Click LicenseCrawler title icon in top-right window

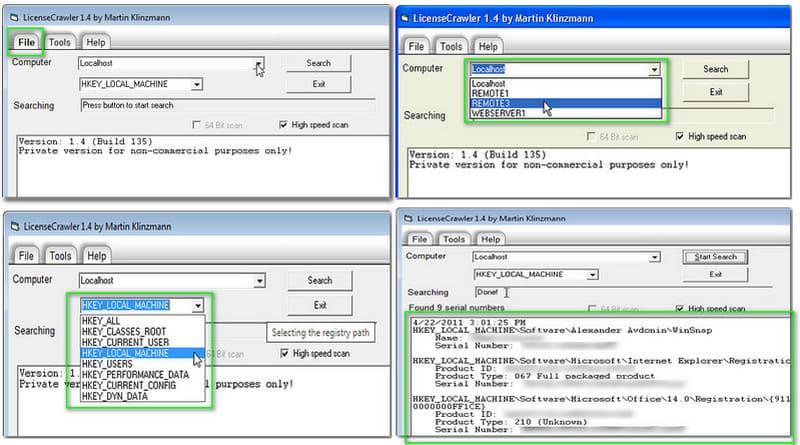coord(406,18)
